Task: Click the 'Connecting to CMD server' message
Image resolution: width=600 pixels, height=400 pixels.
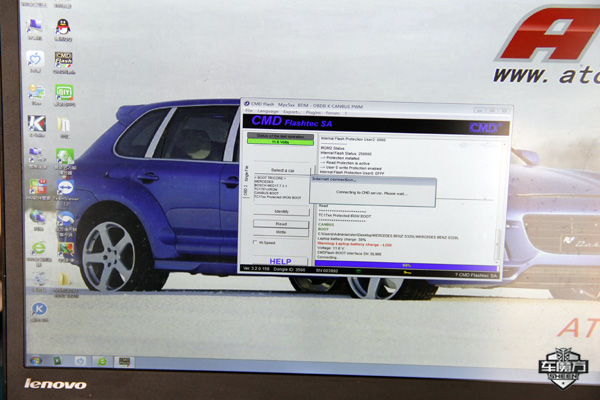Action: 372,193
